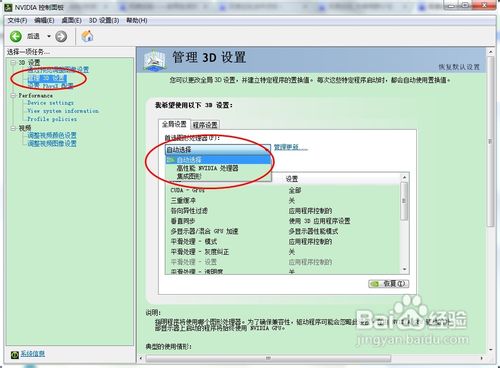Click the horizontal scrollbar thumb at bottom

click(268, 358)
